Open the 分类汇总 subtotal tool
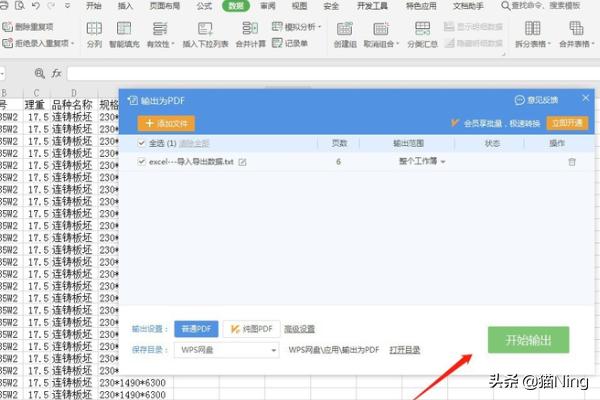600x400 pixels. point(423,35)
